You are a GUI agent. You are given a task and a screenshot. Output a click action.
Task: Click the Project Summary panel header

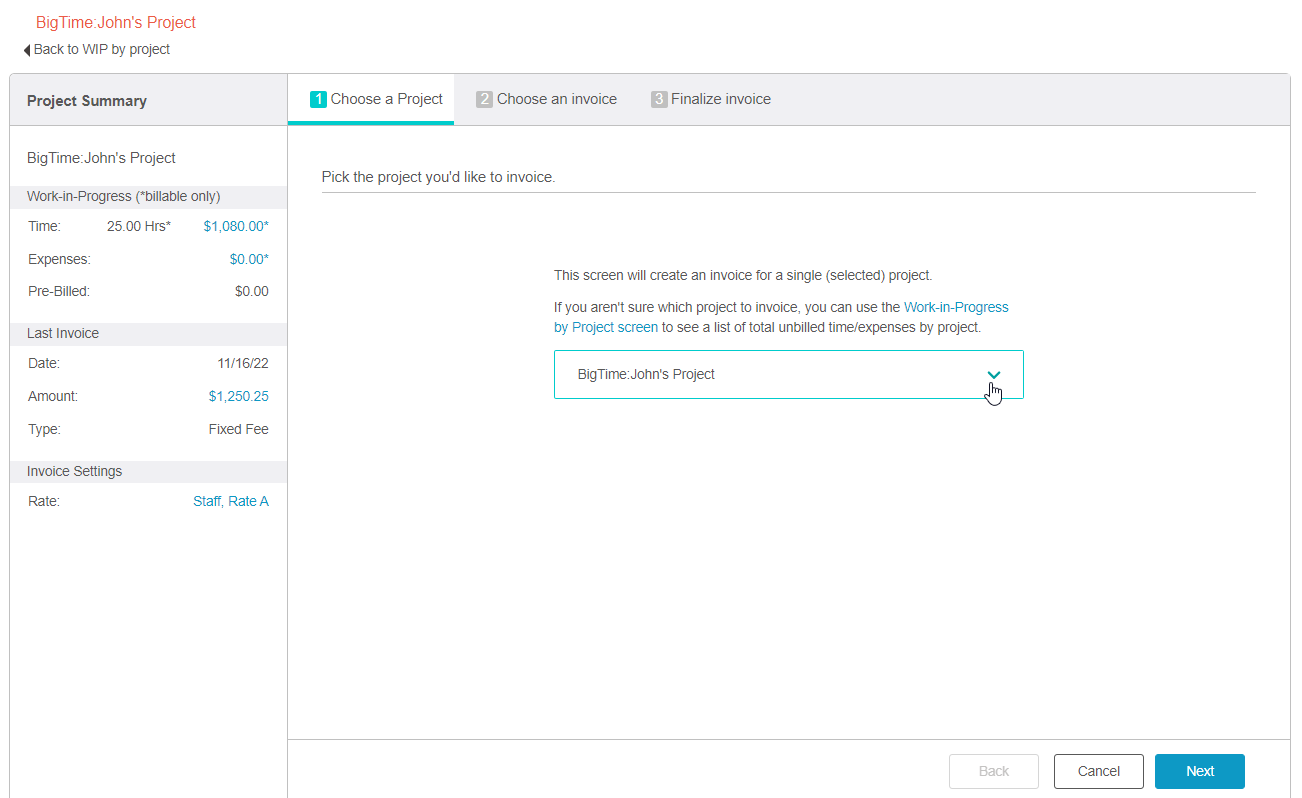tap(148, 100)
